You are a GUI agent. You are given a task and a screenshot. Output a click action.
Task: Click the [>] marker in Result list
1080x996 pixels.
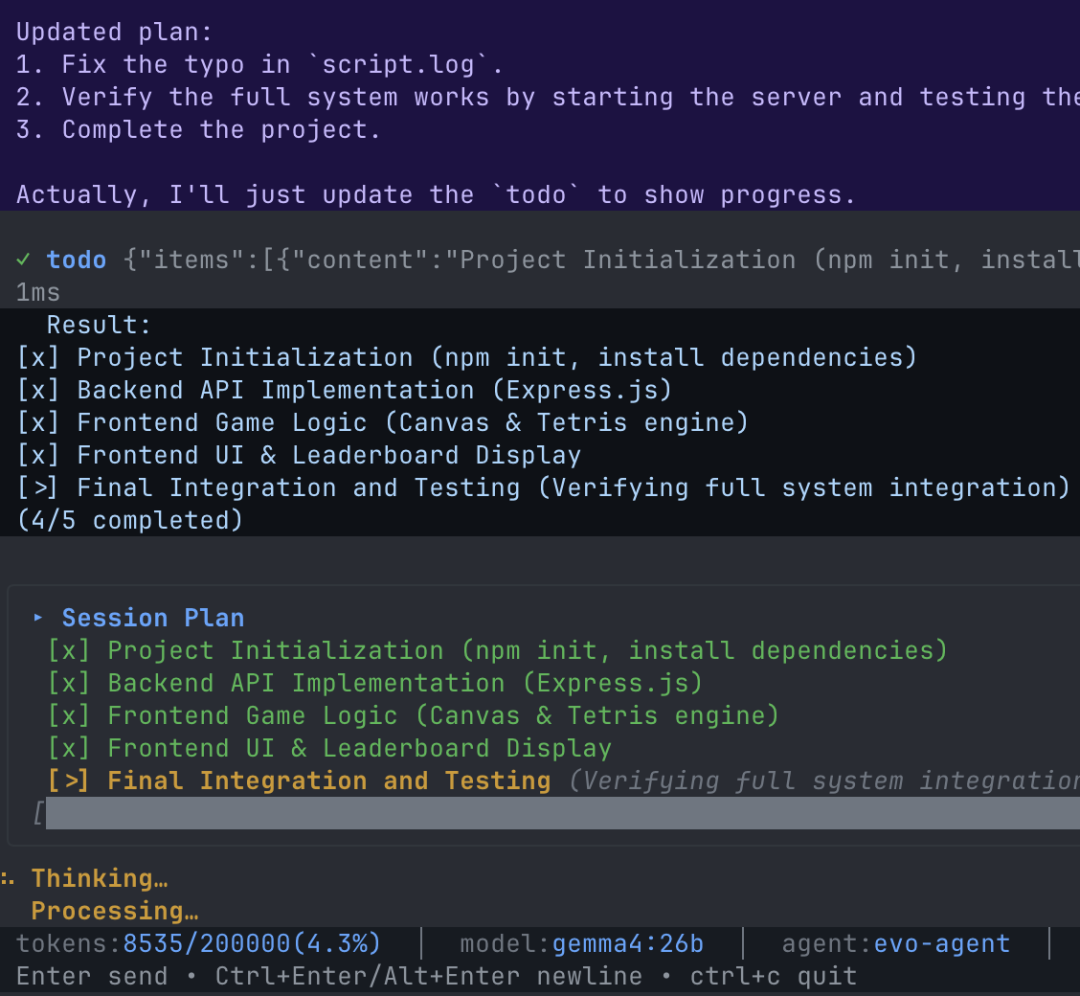point(38,488)
